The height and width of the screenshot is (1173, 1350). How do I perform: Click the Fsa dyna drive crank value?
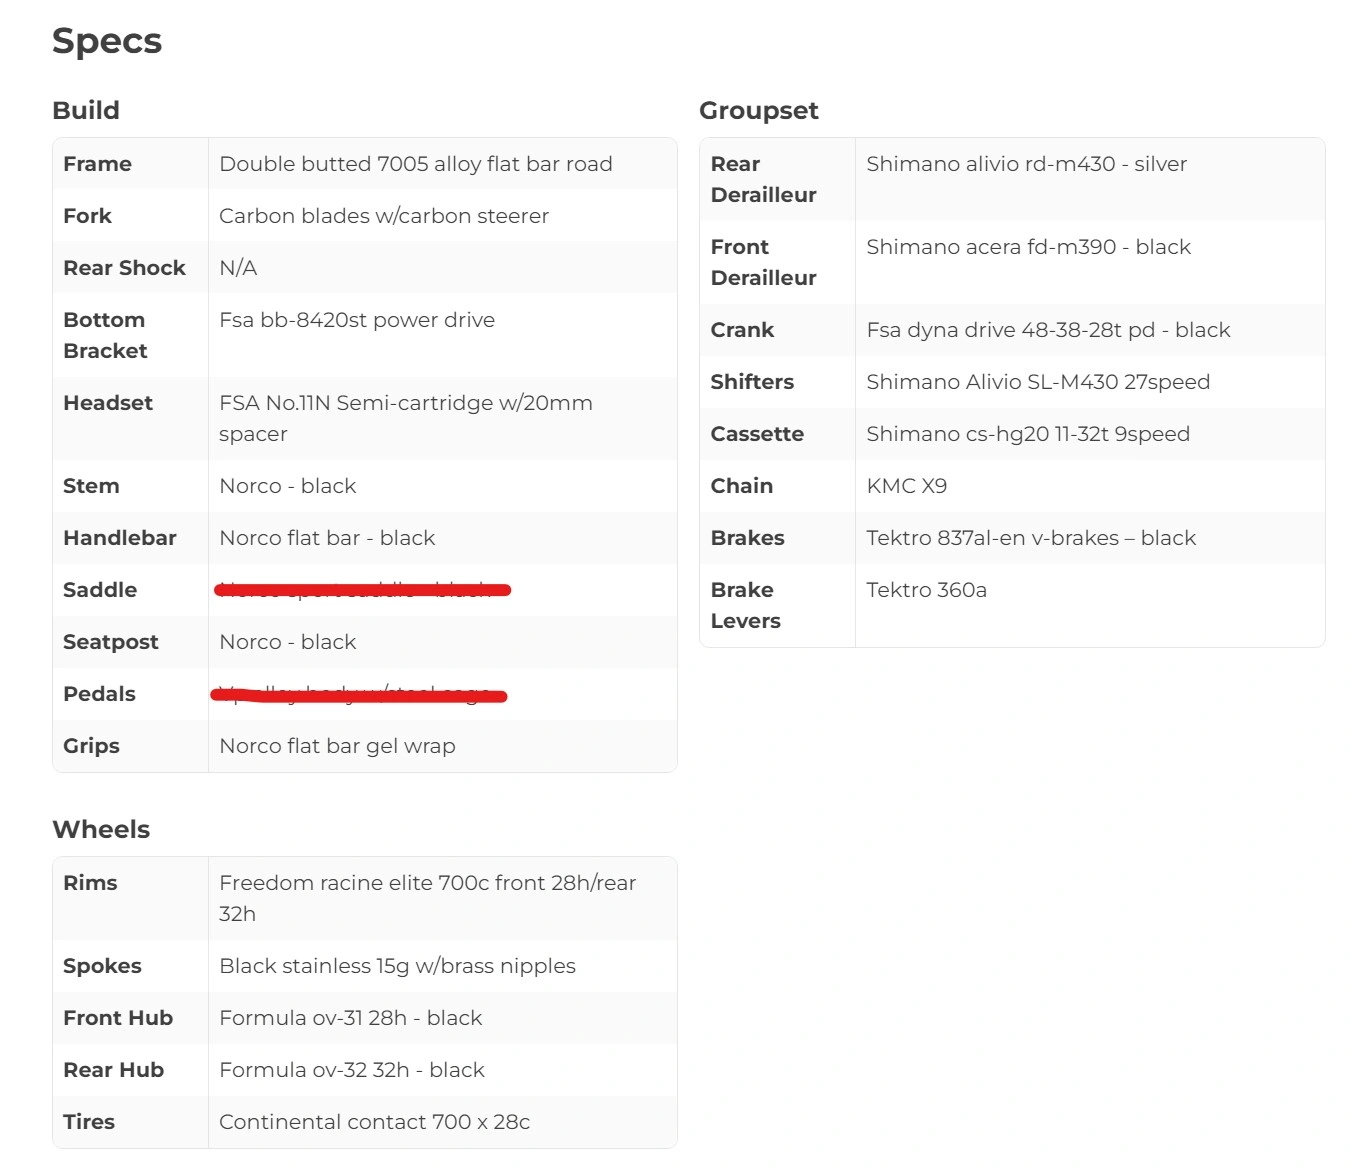1048,330
